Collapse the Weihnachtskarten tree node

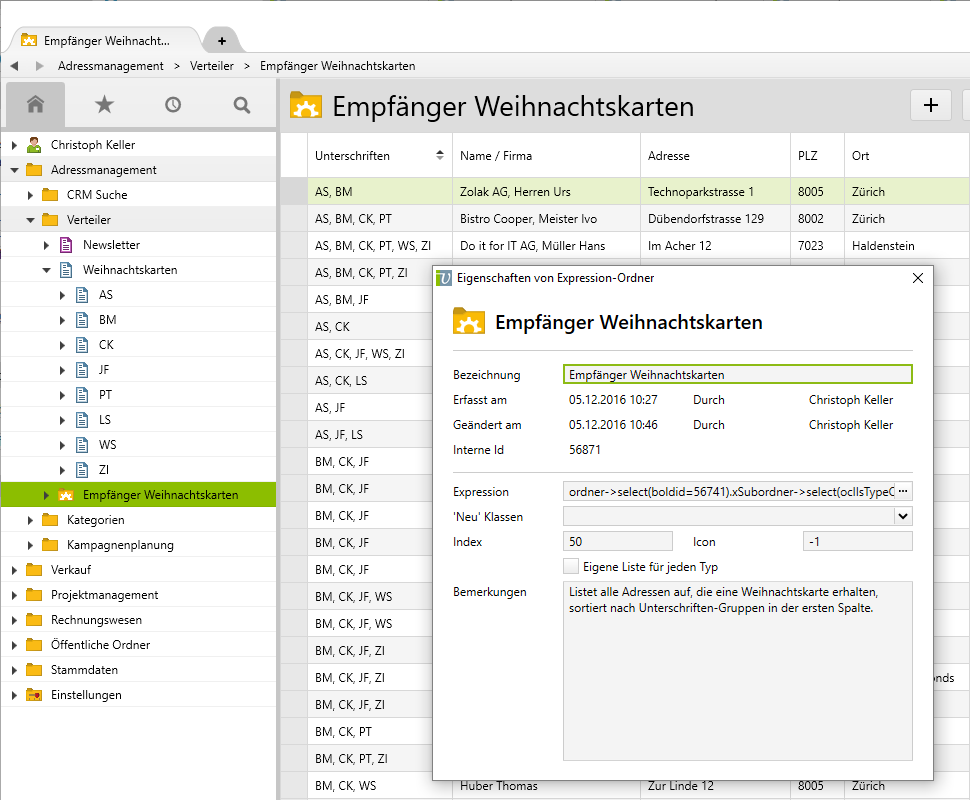click(46, 270)
